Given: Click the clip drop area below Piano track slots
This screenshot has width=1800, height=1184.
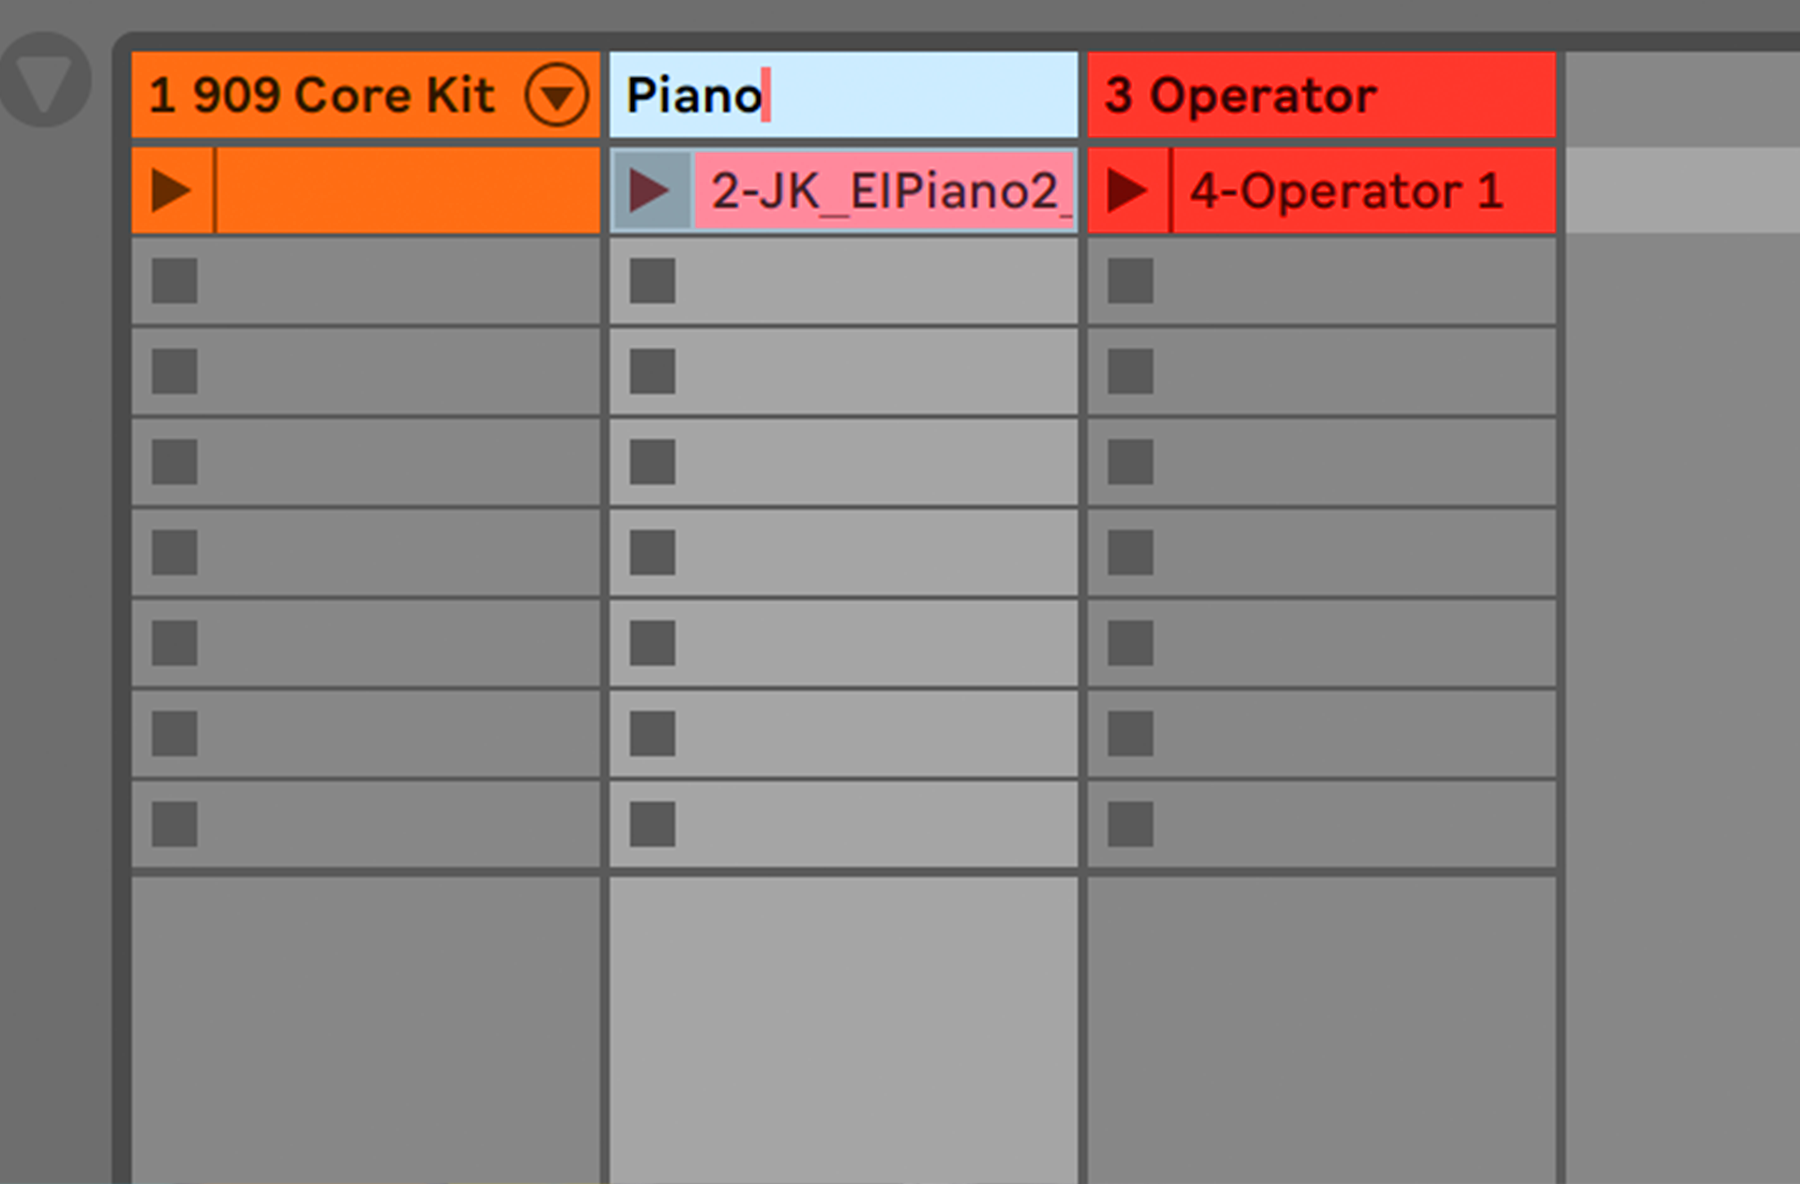Looking at the screenshot, I should tap(843, 1030).
